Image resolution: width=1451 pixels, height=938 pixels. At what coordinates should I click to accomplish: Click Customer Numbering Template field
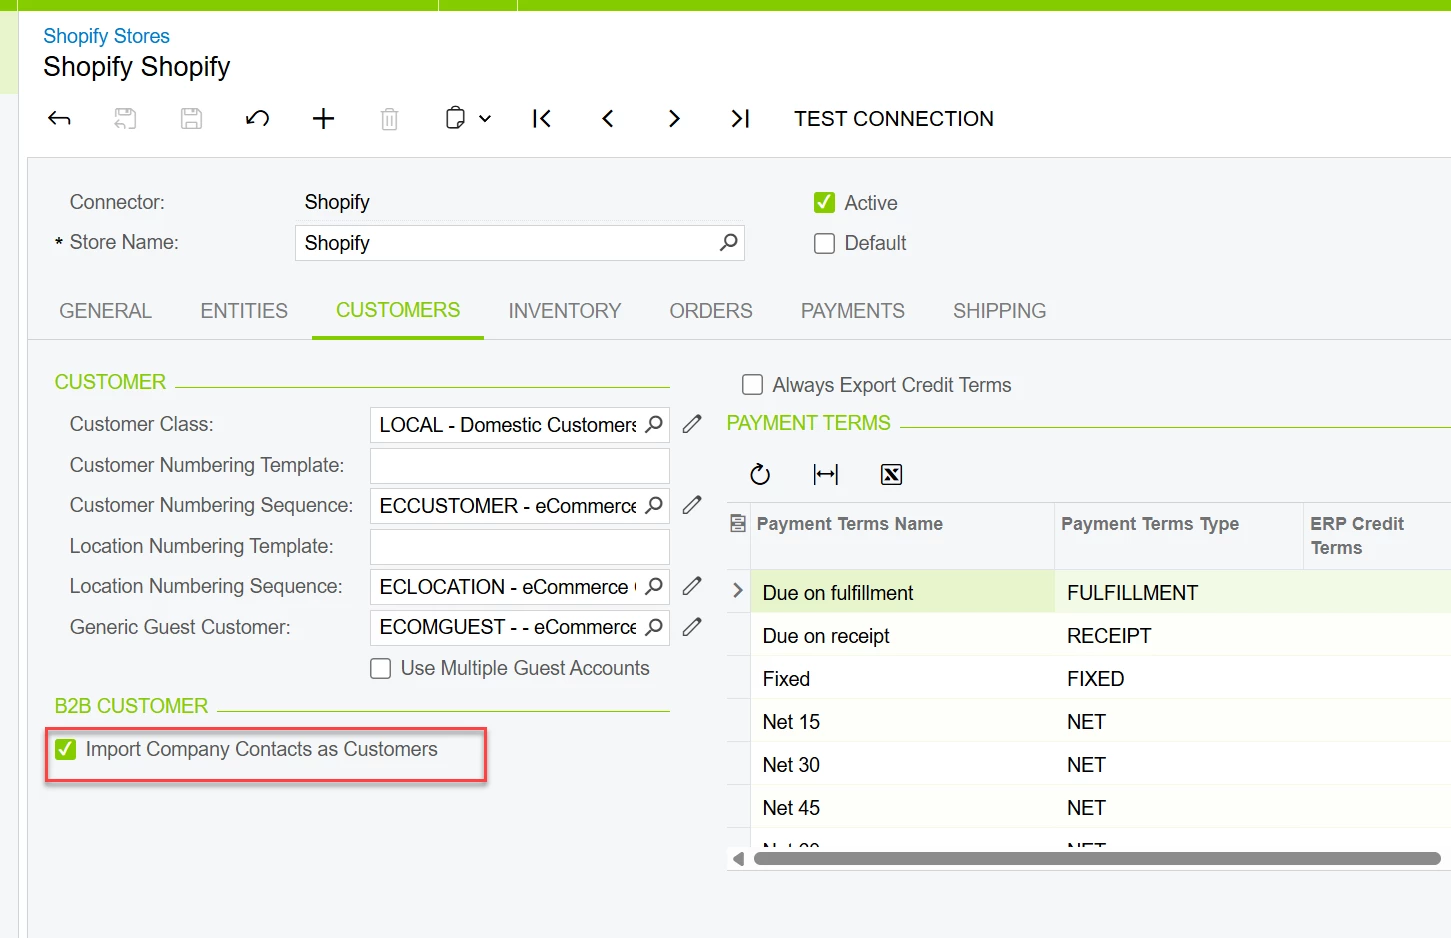tap(520, 465)
